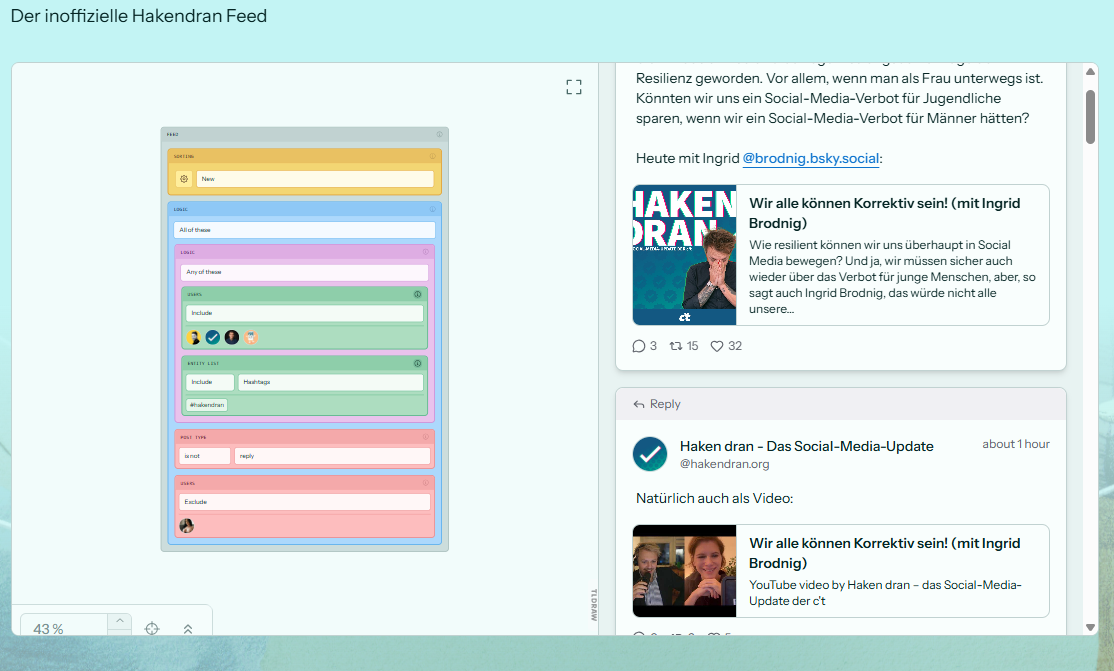
Task: Open the 'All of these' logic dropdown
Action: pos(304,230)
